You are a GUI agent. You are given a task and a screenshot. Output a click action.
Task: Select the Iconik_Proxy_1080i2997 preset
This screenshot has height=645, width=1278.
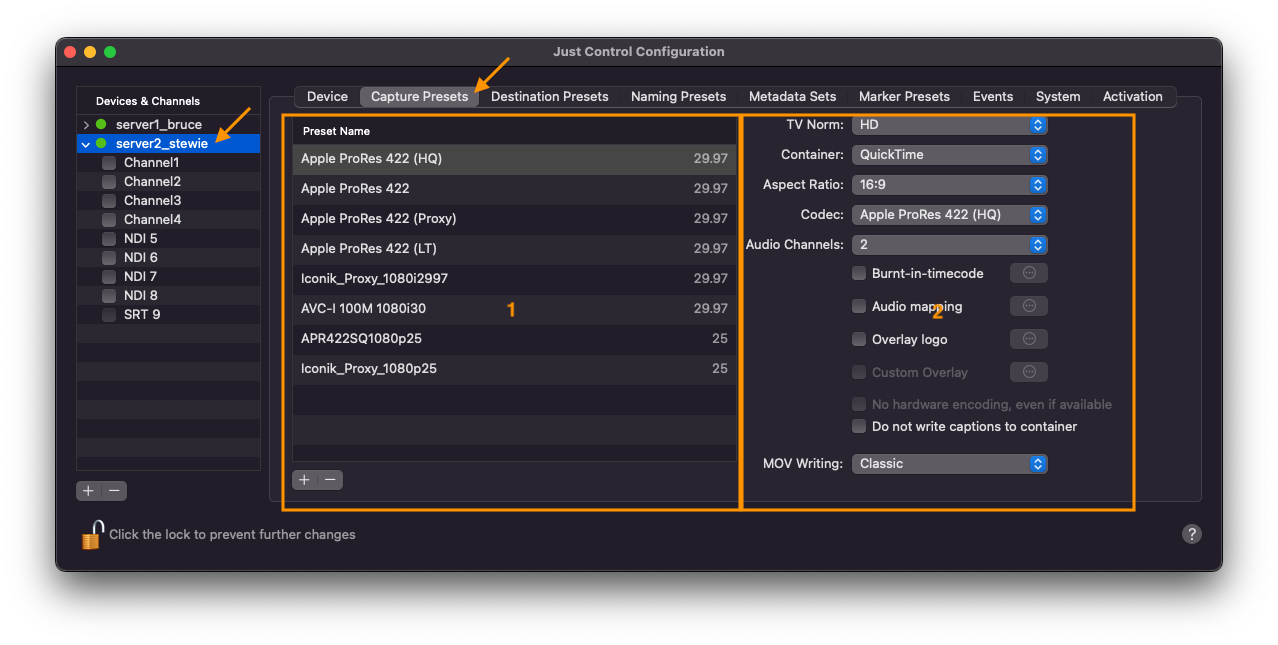coord(514,279)
